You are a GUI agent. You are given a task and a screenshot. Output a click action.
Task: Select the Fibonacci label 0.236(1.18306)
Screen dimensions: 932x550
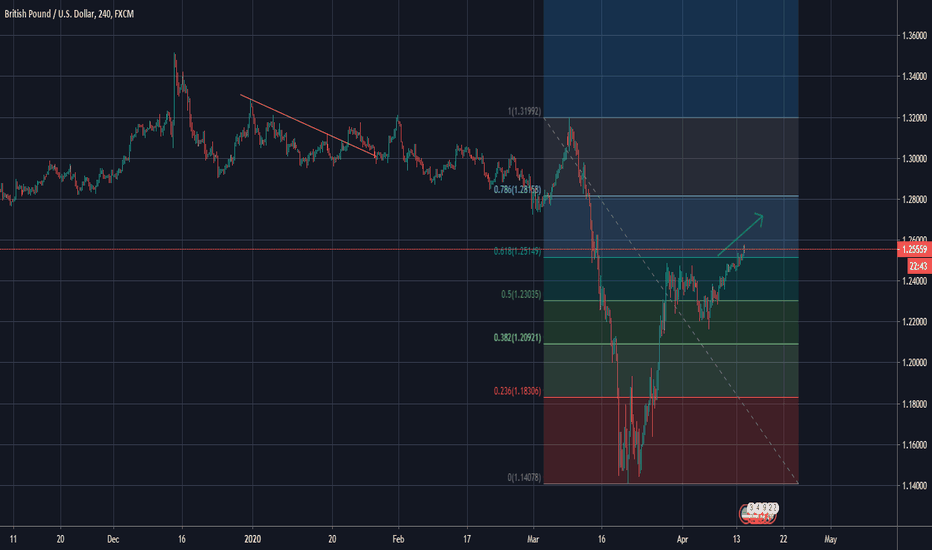point(517,391)
